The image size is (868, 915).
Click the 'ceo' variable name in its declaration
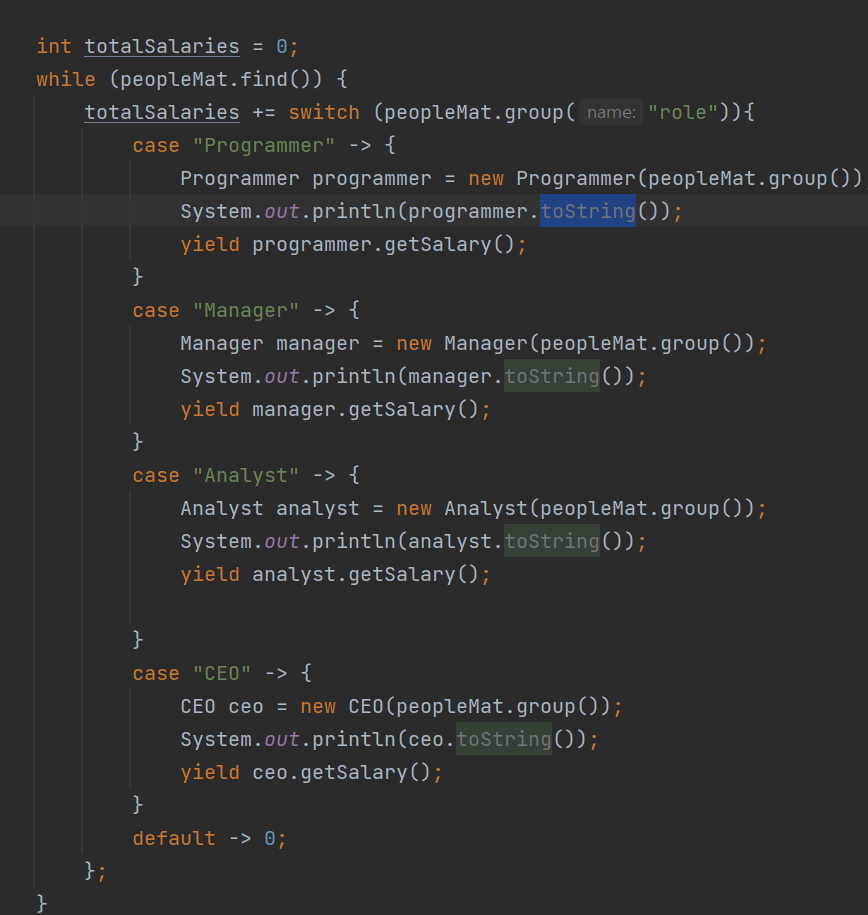tap(246, 706)
